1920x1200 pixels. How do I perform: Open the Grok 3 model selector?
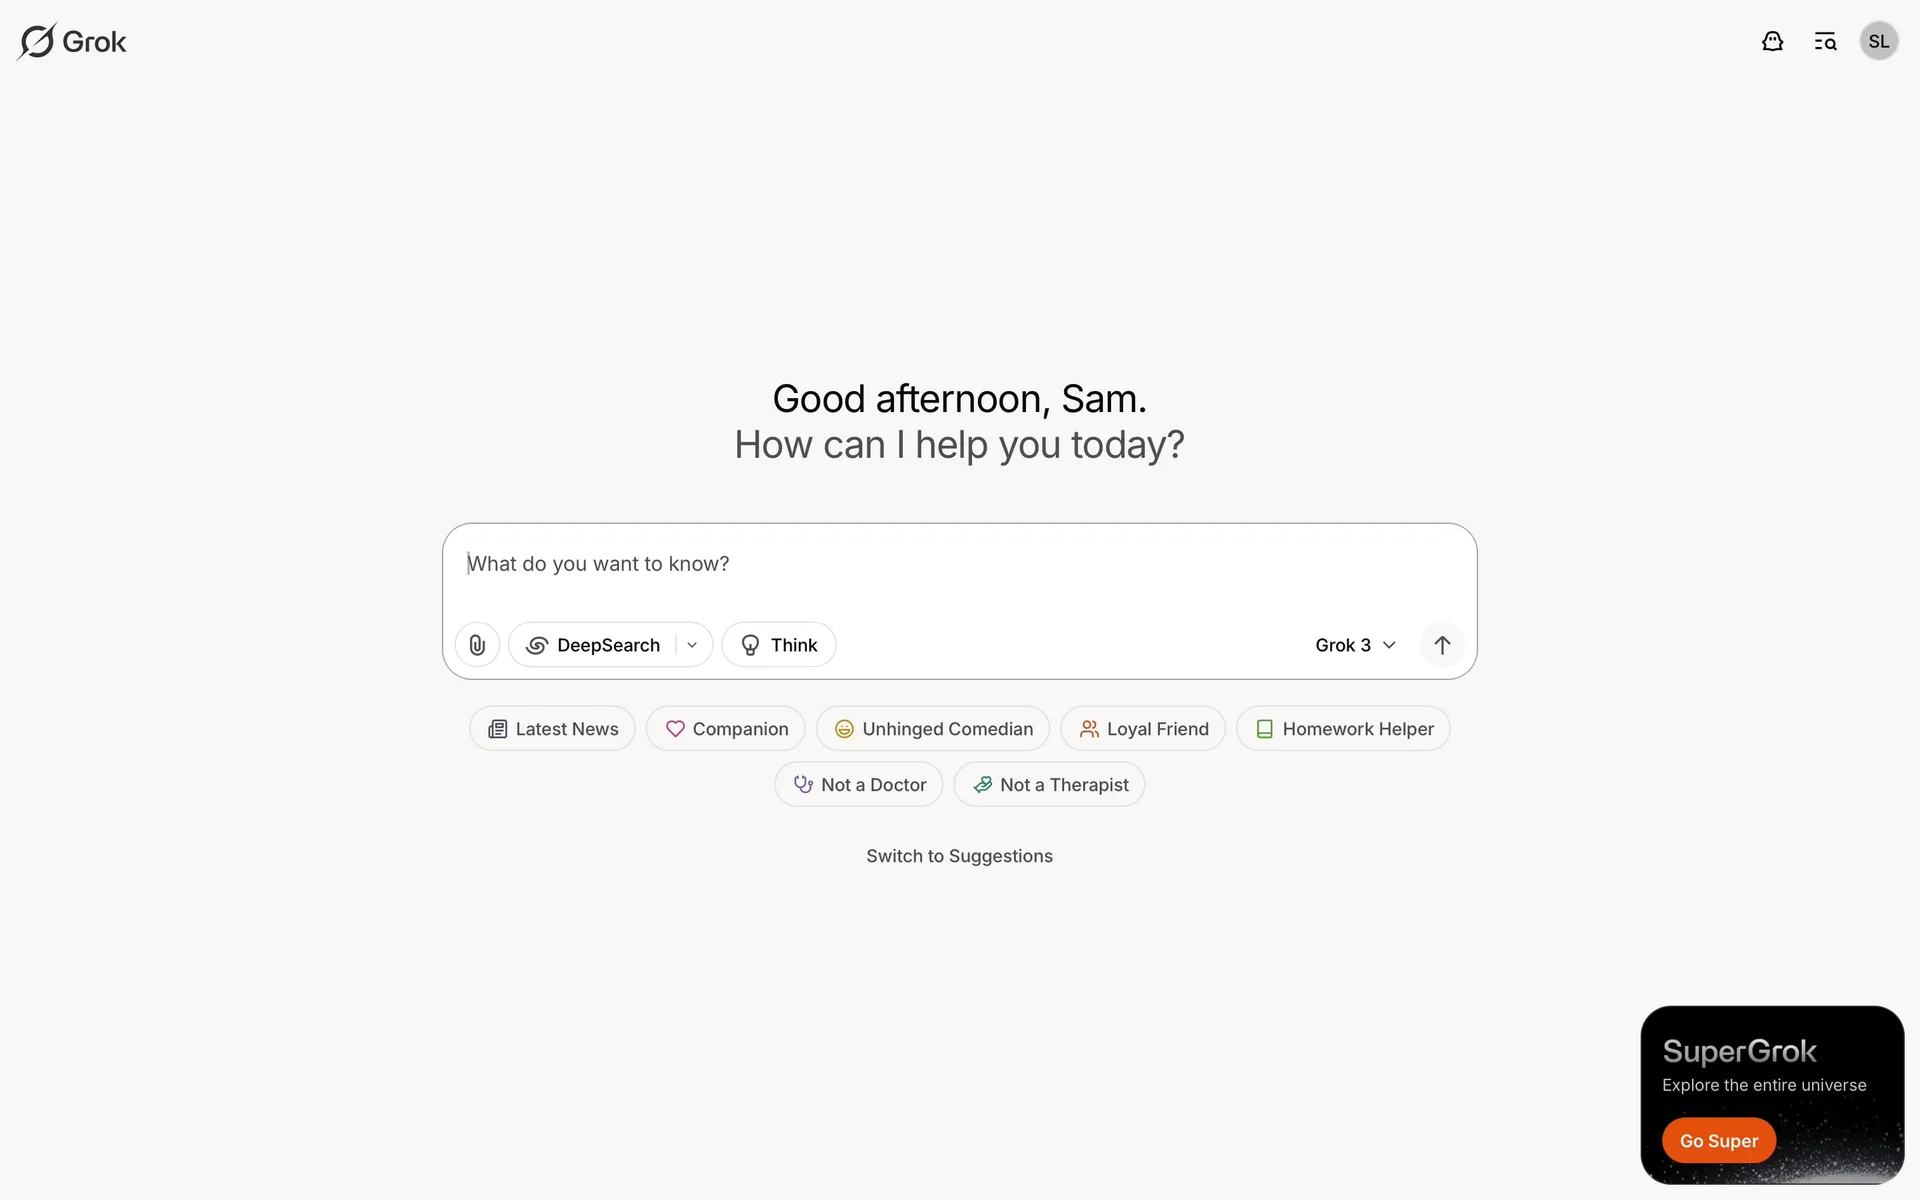pyautogui.click(x=1342, y=645)
